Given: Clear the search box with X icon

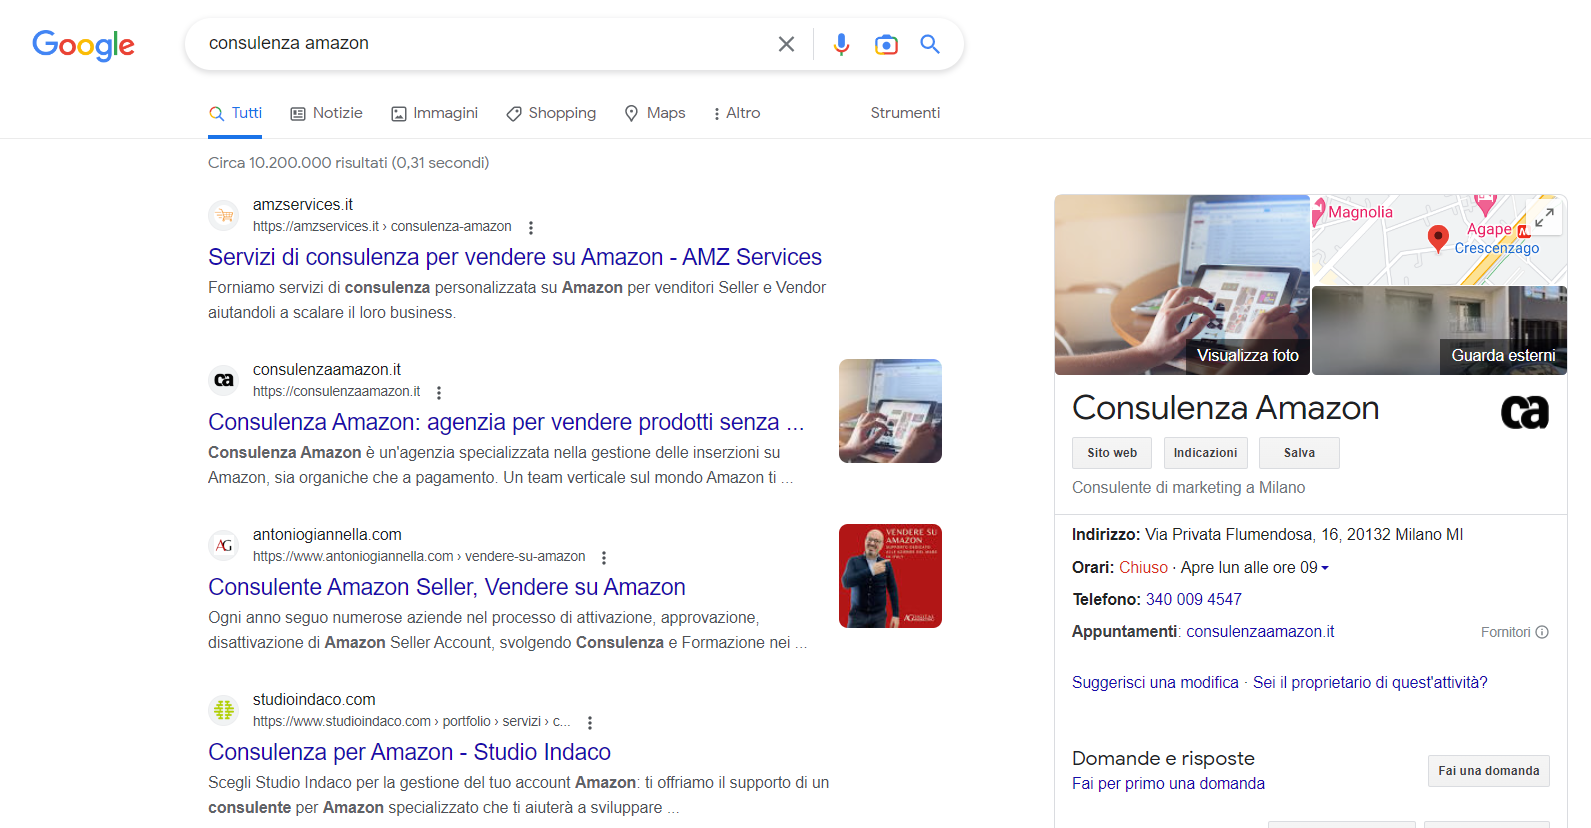Looking at the screenshot, I should pos(786,44).
